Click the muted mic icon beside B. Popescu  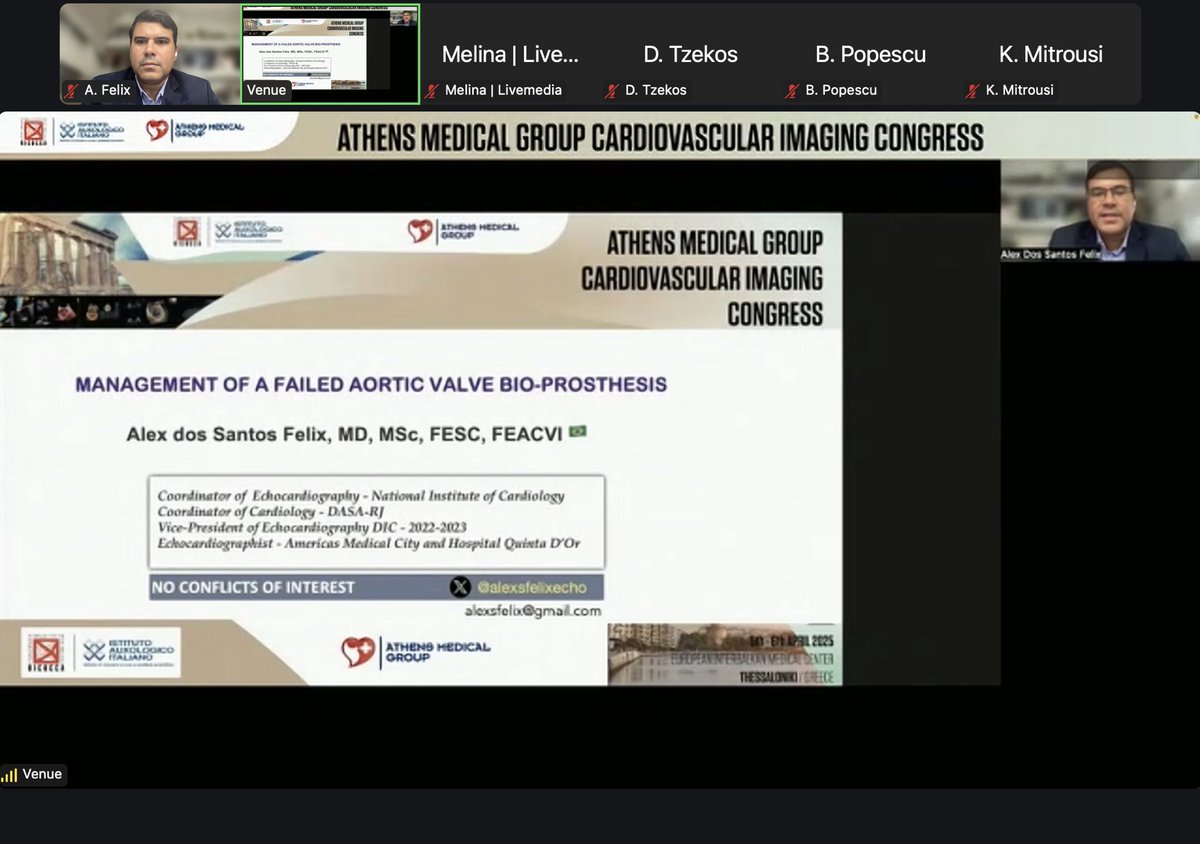[792, 90]
